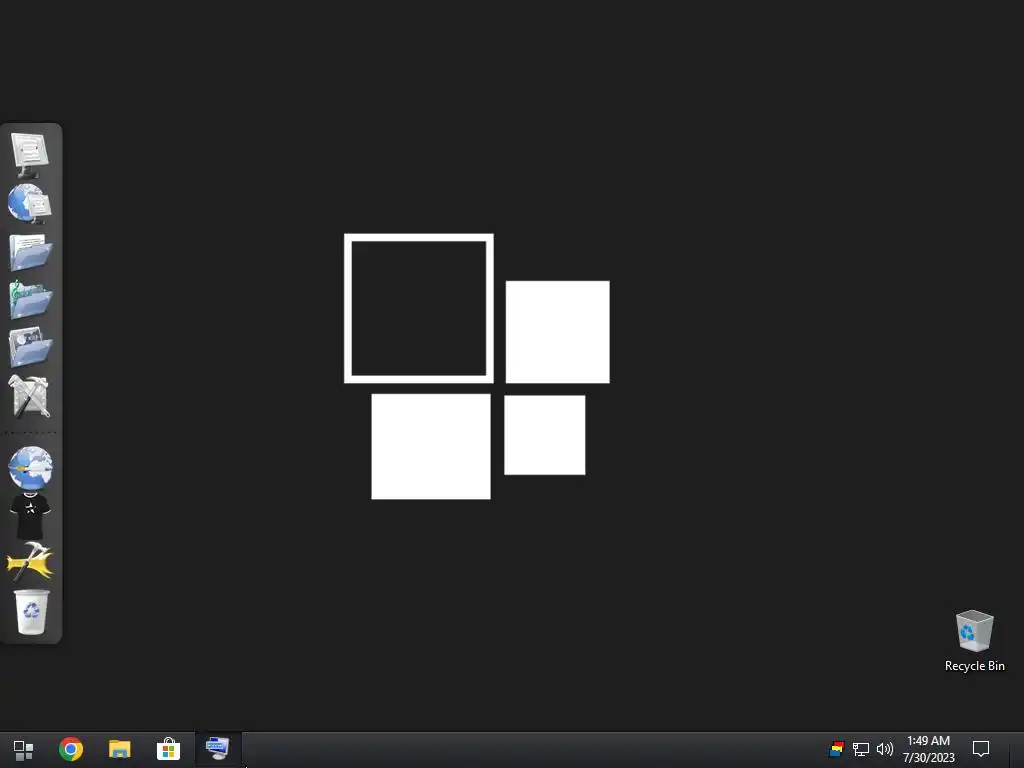Viewport: 1024px width, 768px height.
Task: Open the network globe-with-monitor dock icon
Action: pyautogui.click(x=30, y=204)
